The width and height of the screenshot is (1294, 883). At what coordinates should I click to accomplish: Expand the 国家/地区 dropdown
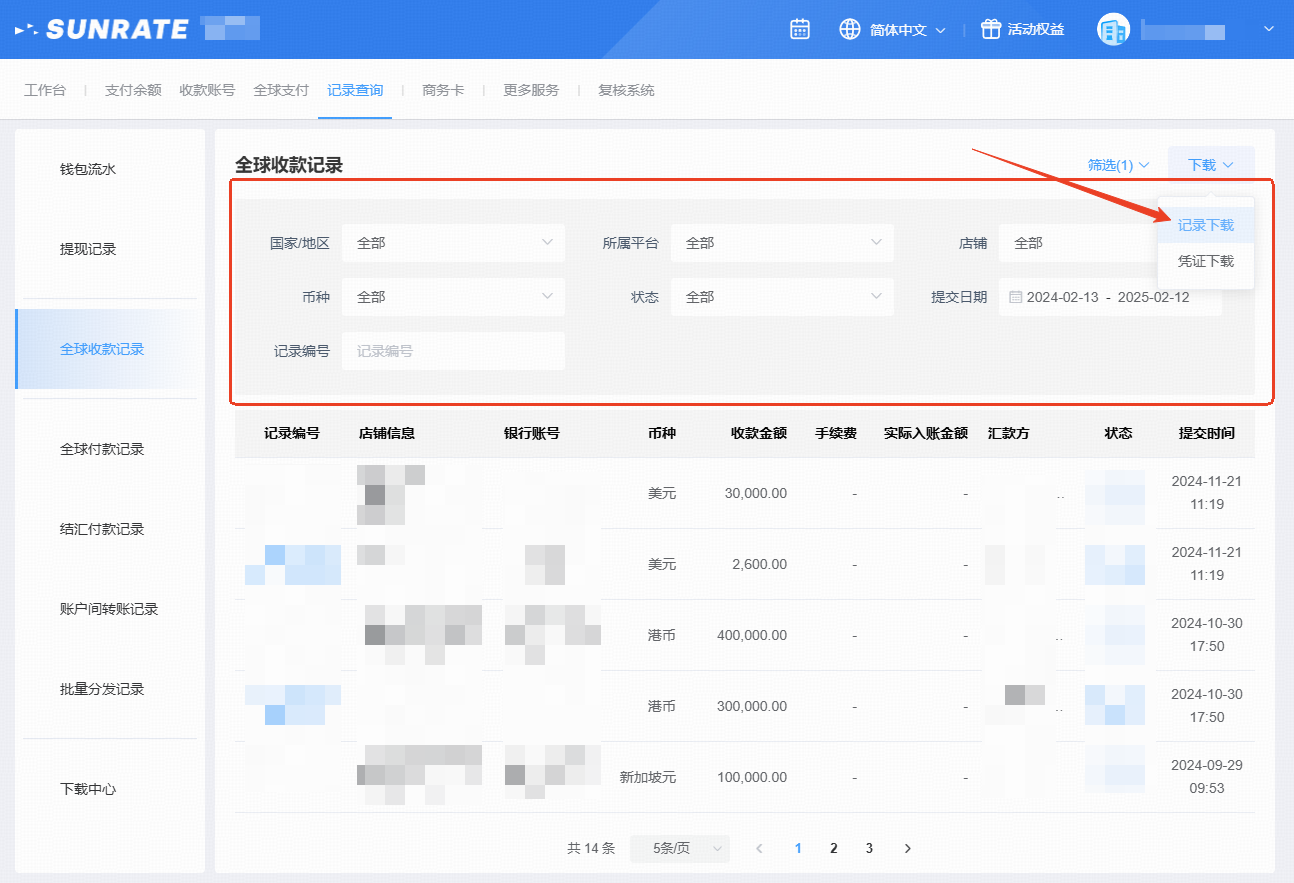point(453,243)
